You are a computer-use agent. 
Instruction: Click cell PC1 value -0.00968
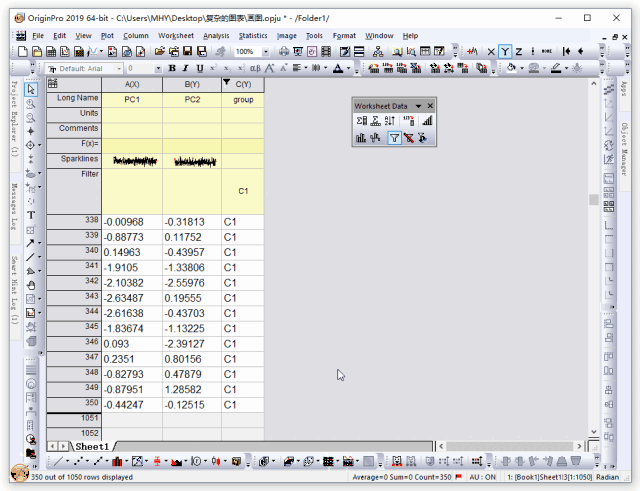132,222
